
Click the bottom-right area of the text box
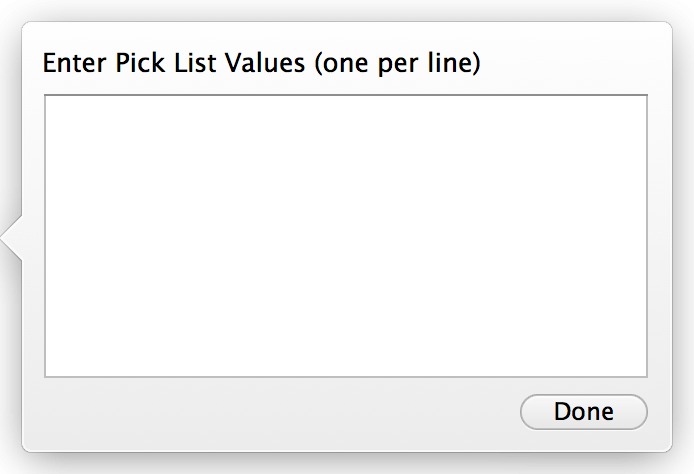(632, 363)
